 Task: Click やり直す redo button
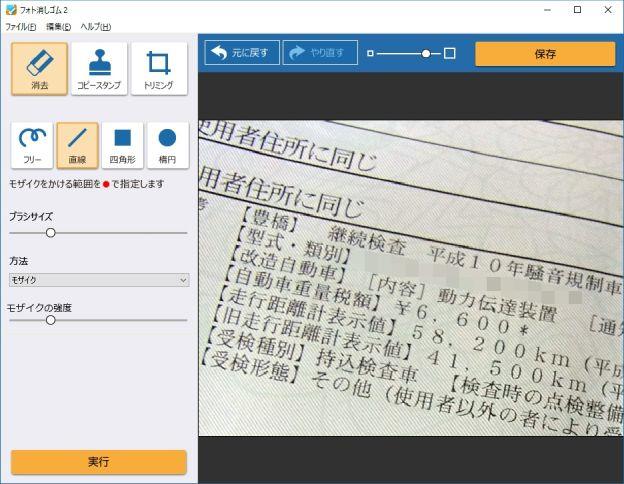pyautogui.click(x=320, y=53)
